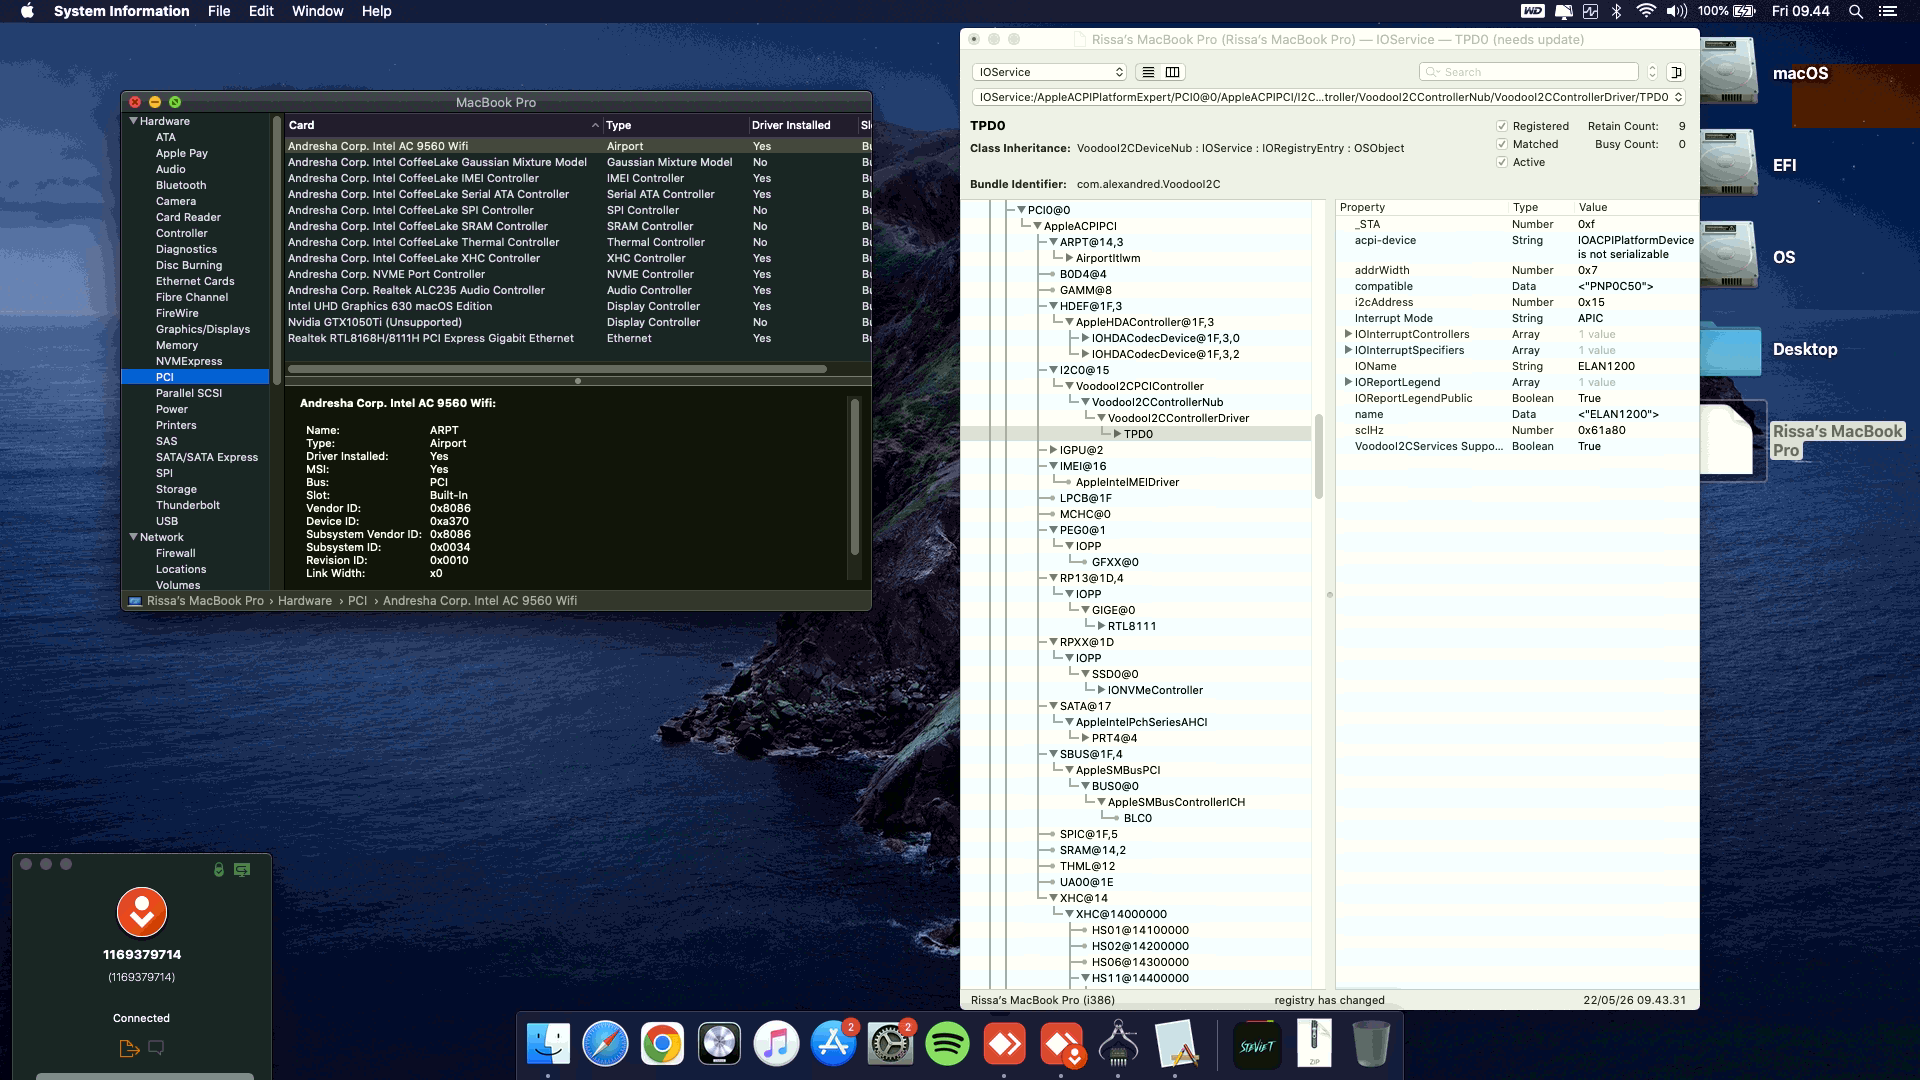This screenshot has height=1080, width=1920.
Task: Click AnyDesk file transfer icon
Action: [x=129, y=1048]
